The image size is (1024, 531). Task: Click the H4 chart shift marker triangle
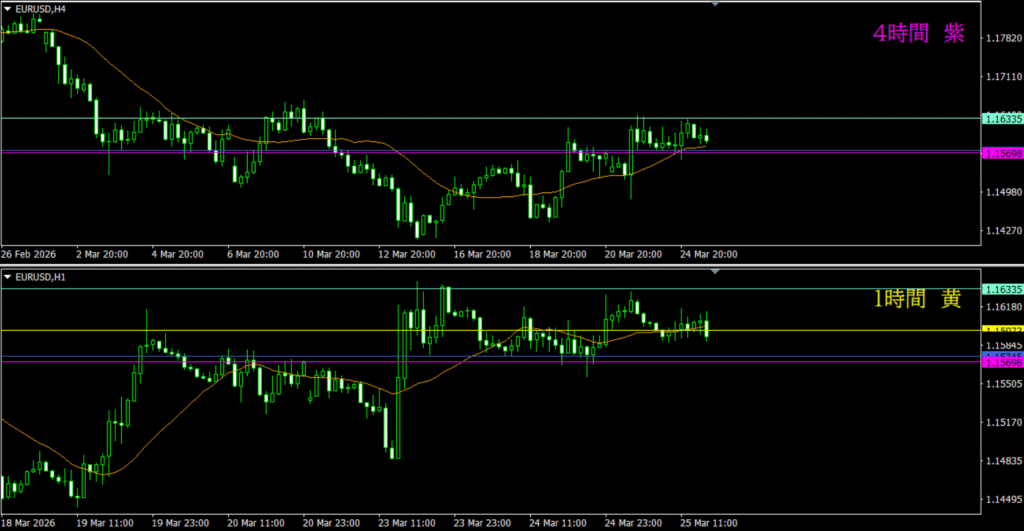point(715,4)
